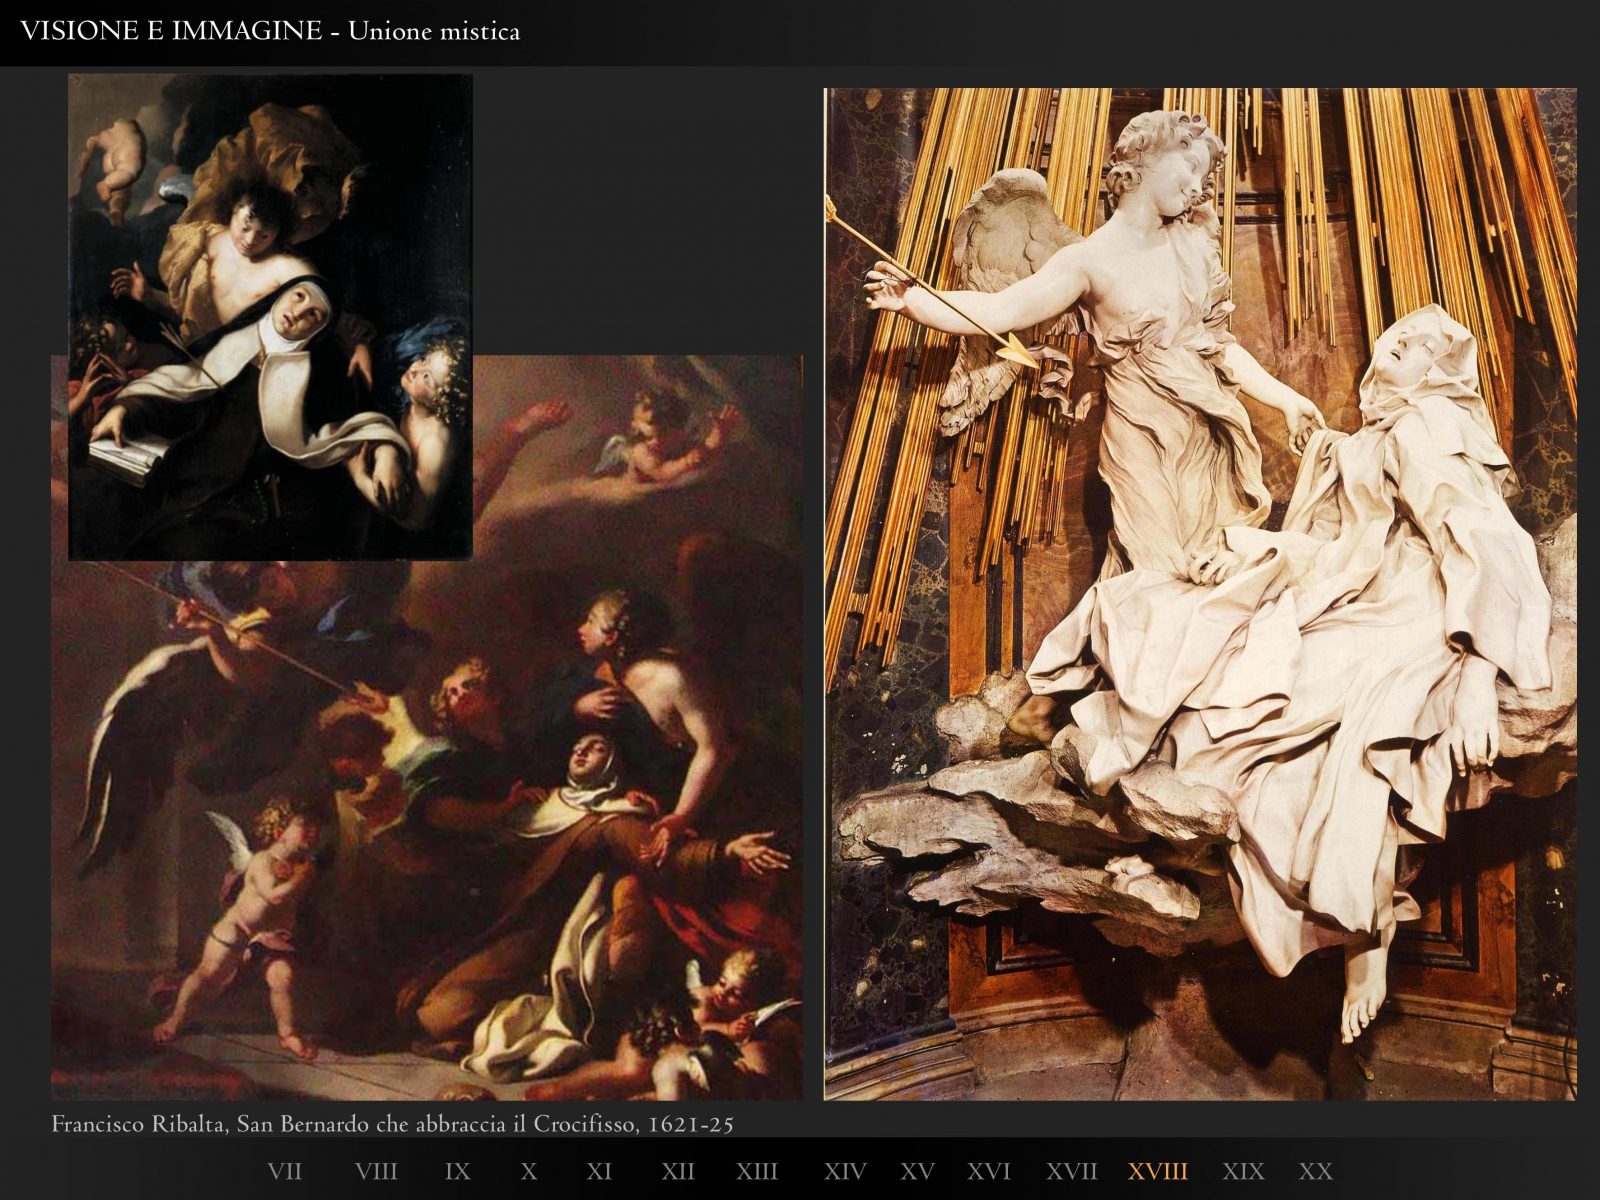Select slide X in the numeral bar
Screen dimensions: 1600x1200
point(529,1171)
